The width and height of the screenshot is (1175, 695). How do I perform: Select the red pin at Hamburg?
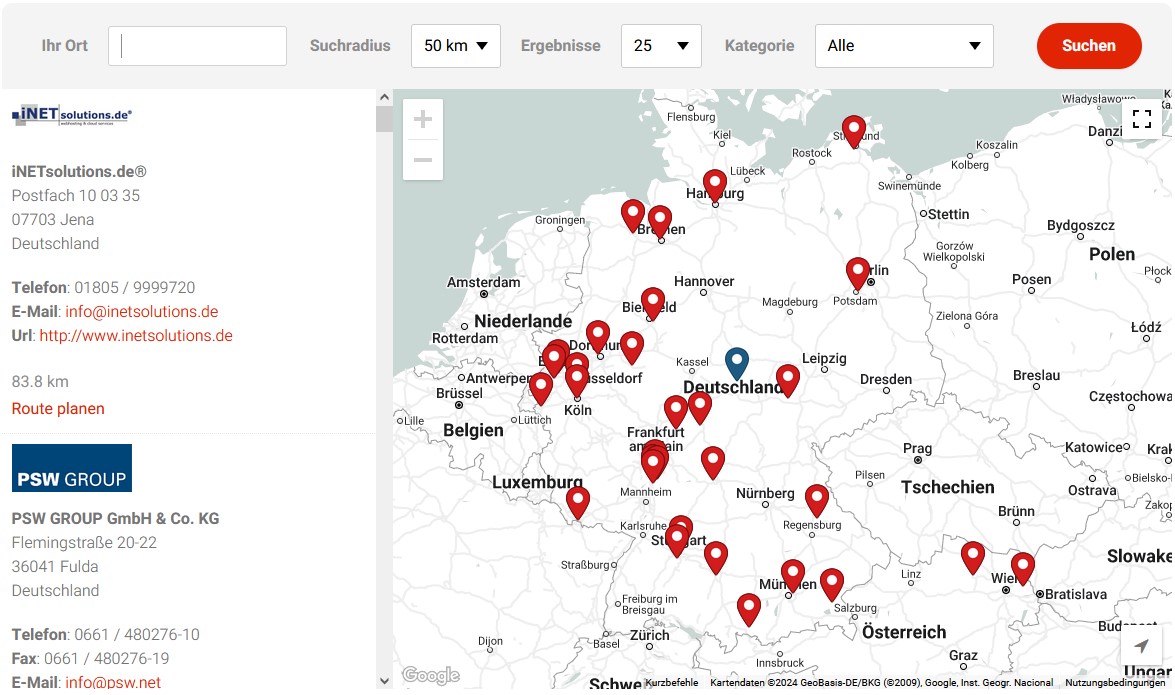(714, 184)
